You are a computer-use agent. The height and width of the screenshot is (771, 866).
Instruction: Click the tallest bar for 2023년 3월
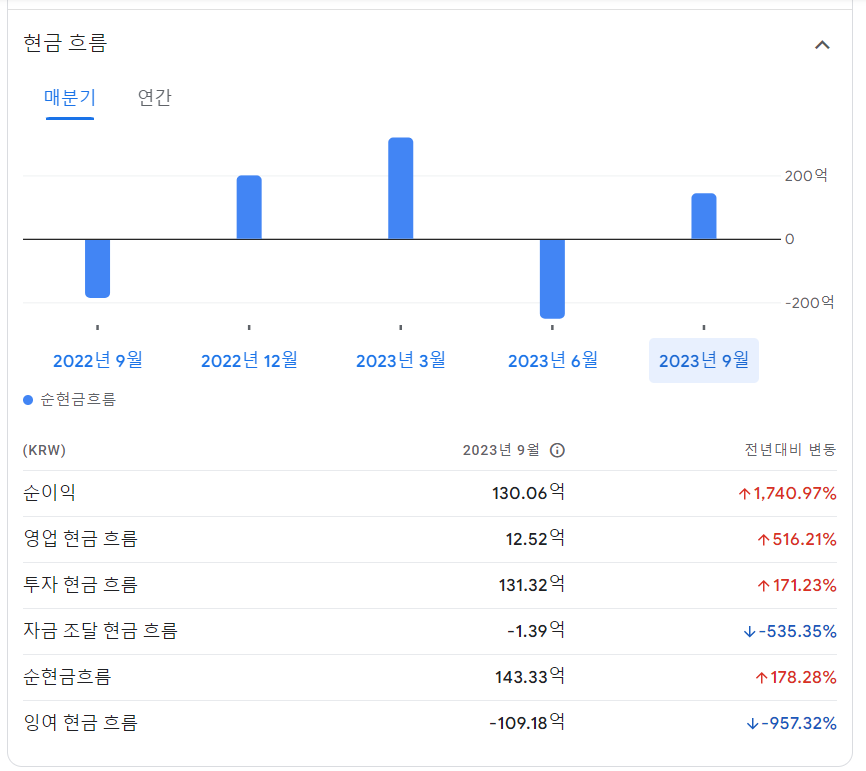point(400,188)
